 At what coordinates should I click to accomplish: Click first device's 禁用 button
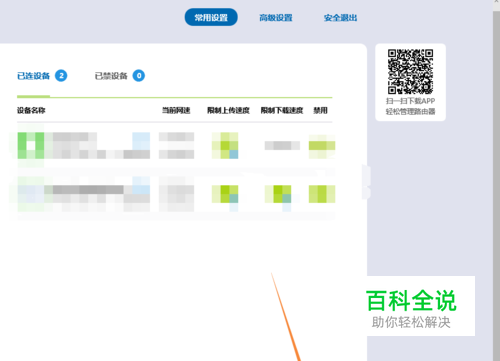click(x=322, y=146)
